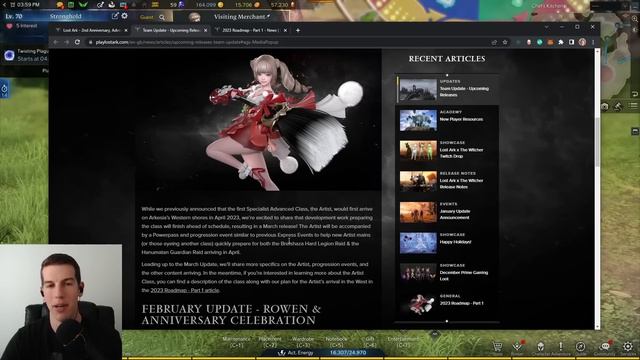Close the Lost Ark 2nd Anniversary tab

pos(126,30)
